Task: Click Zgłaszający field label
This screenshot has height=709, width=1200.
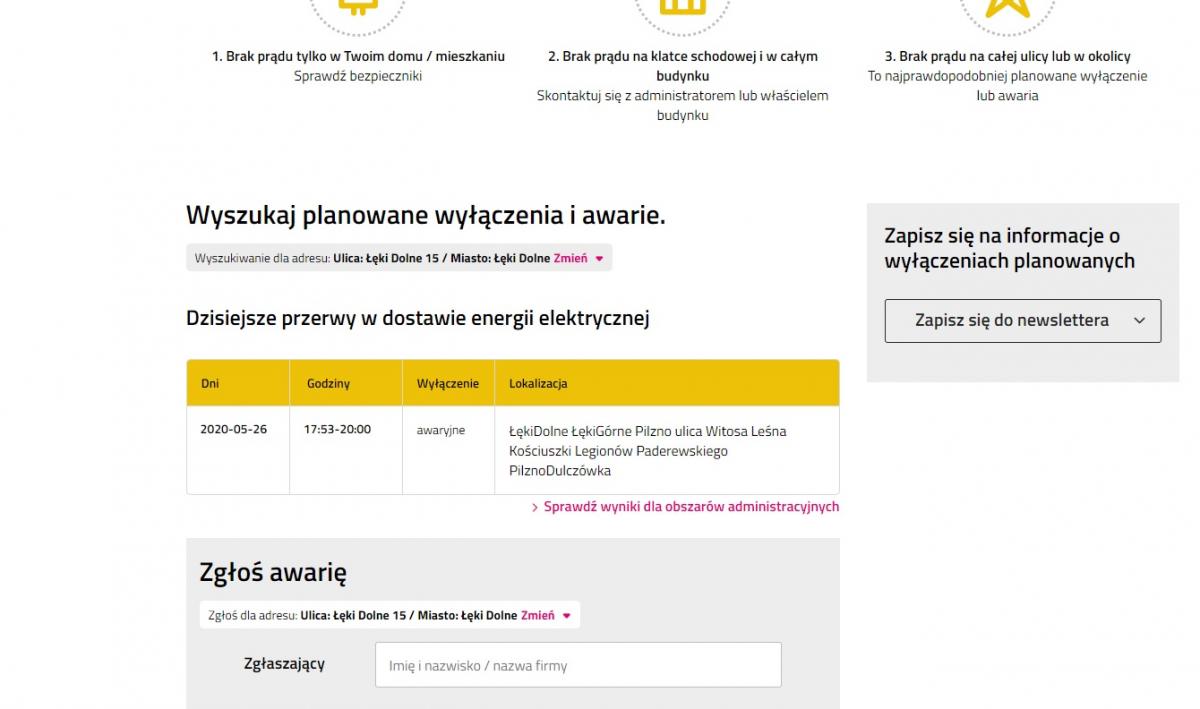Action: [284, 664]
